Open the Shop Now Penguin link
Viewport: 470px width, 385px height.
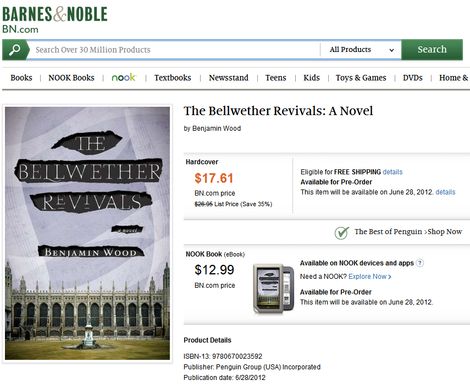click(x=445, y=231)
